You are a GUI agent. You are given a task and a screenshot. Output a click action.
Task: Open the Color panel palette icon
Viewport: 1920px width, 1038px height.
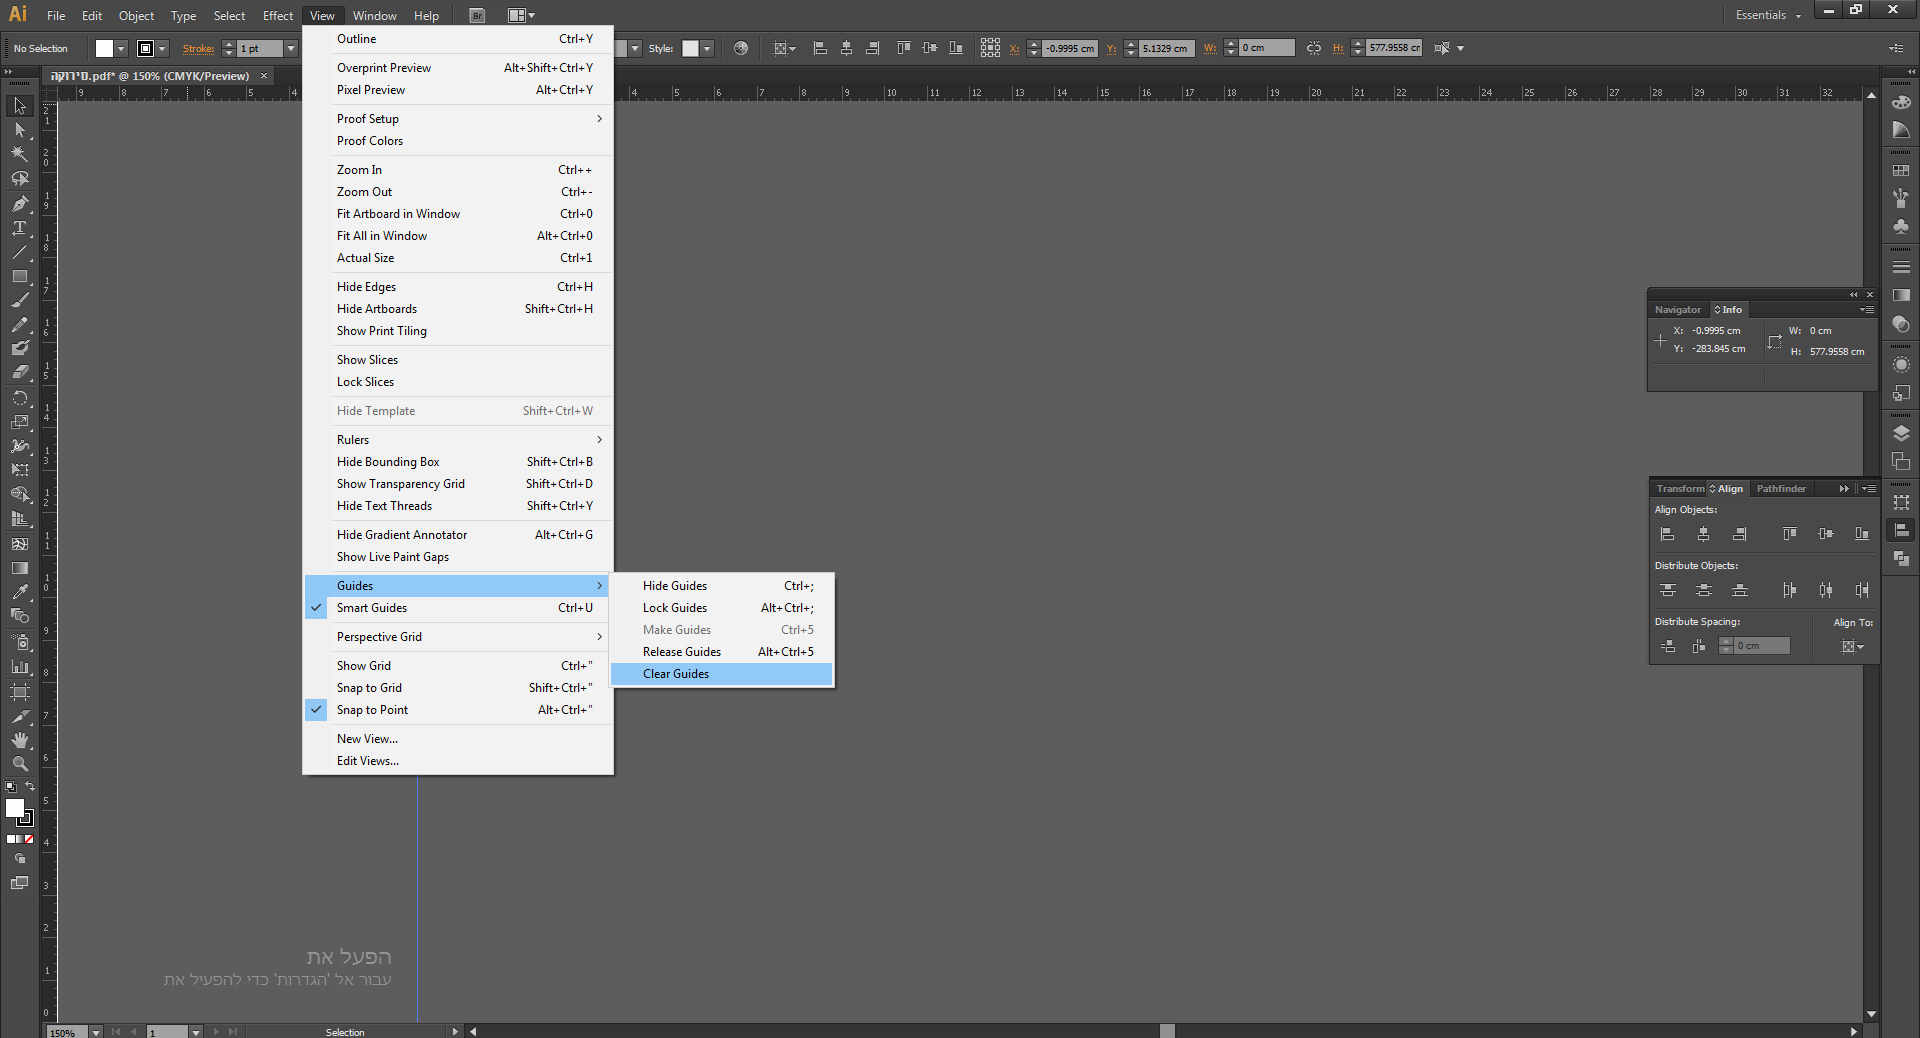coord(1901,103)
